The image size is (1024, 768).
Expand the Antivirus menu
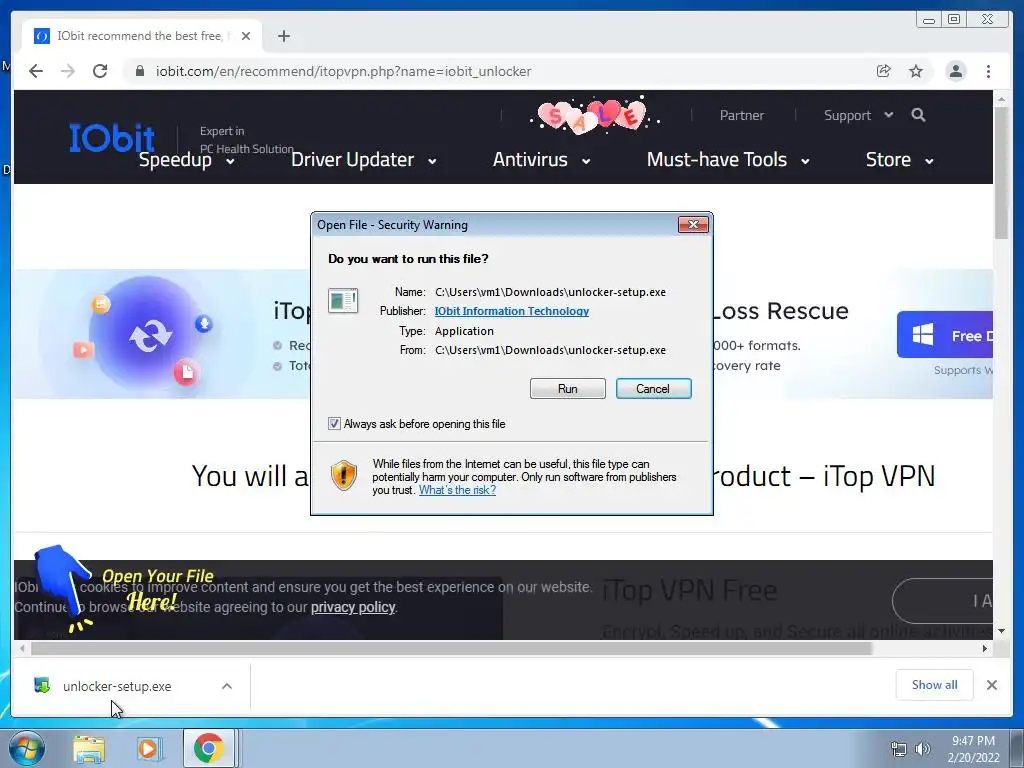[x=541, y=160]
